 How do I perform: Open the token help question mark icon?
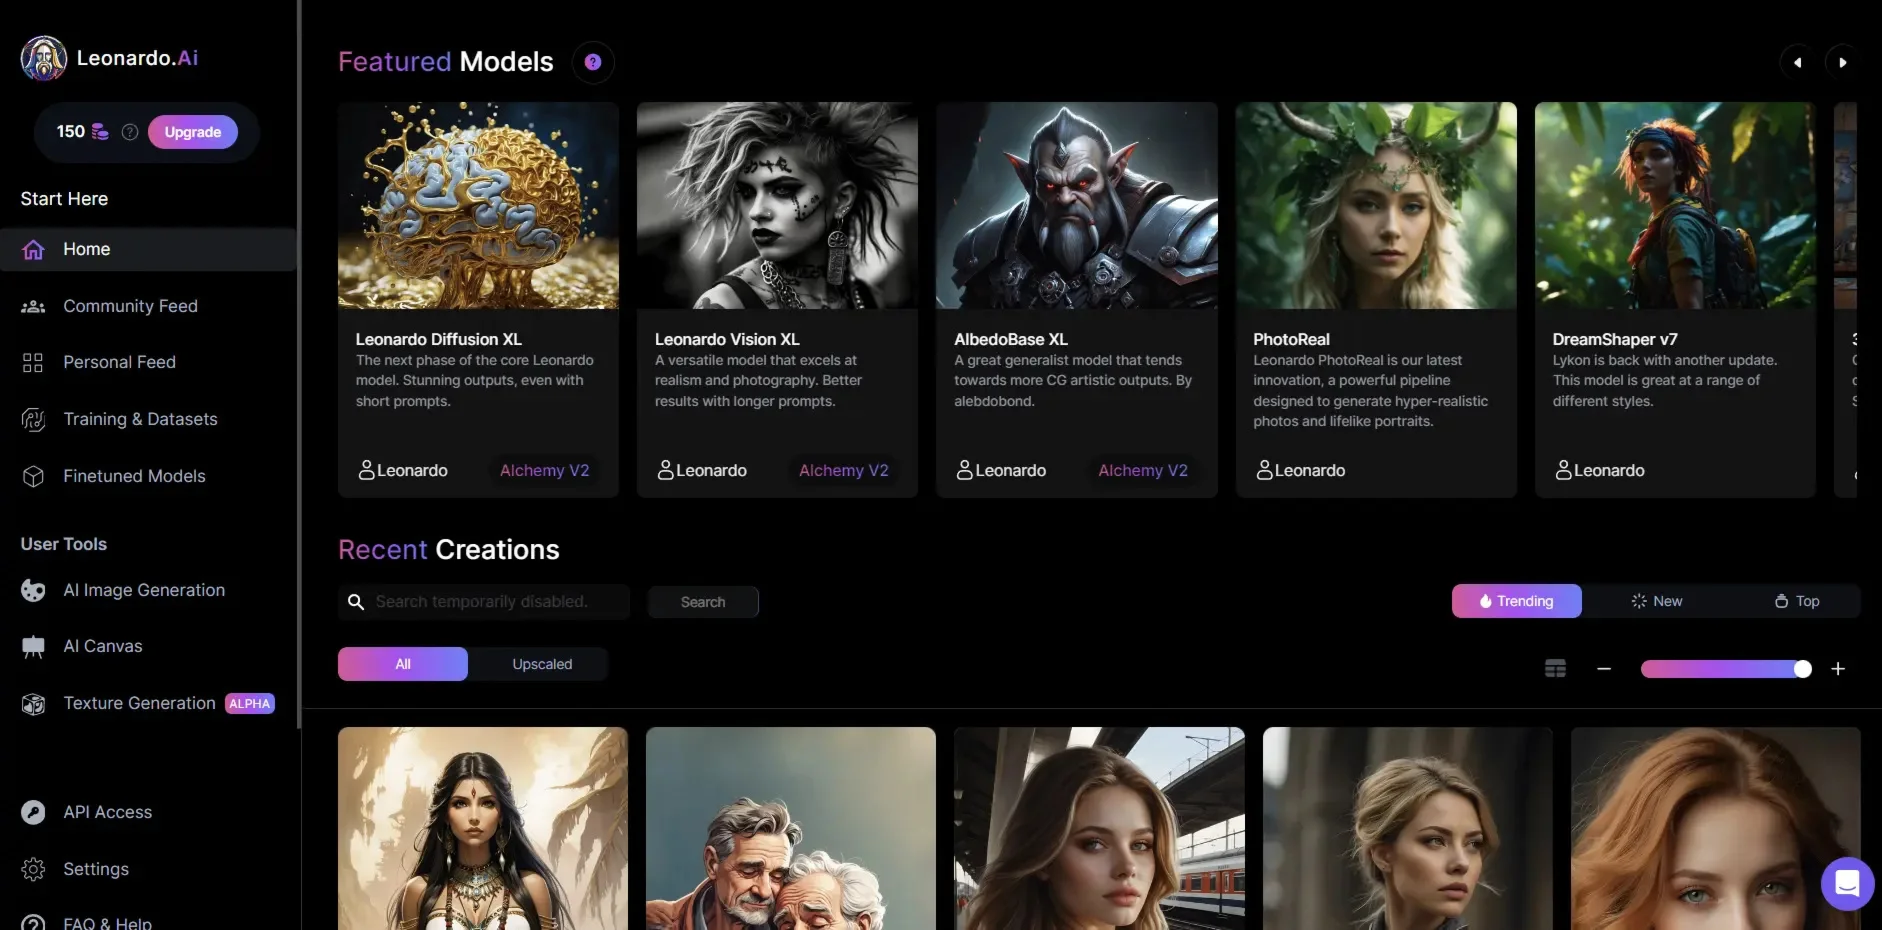click(130, 132)
